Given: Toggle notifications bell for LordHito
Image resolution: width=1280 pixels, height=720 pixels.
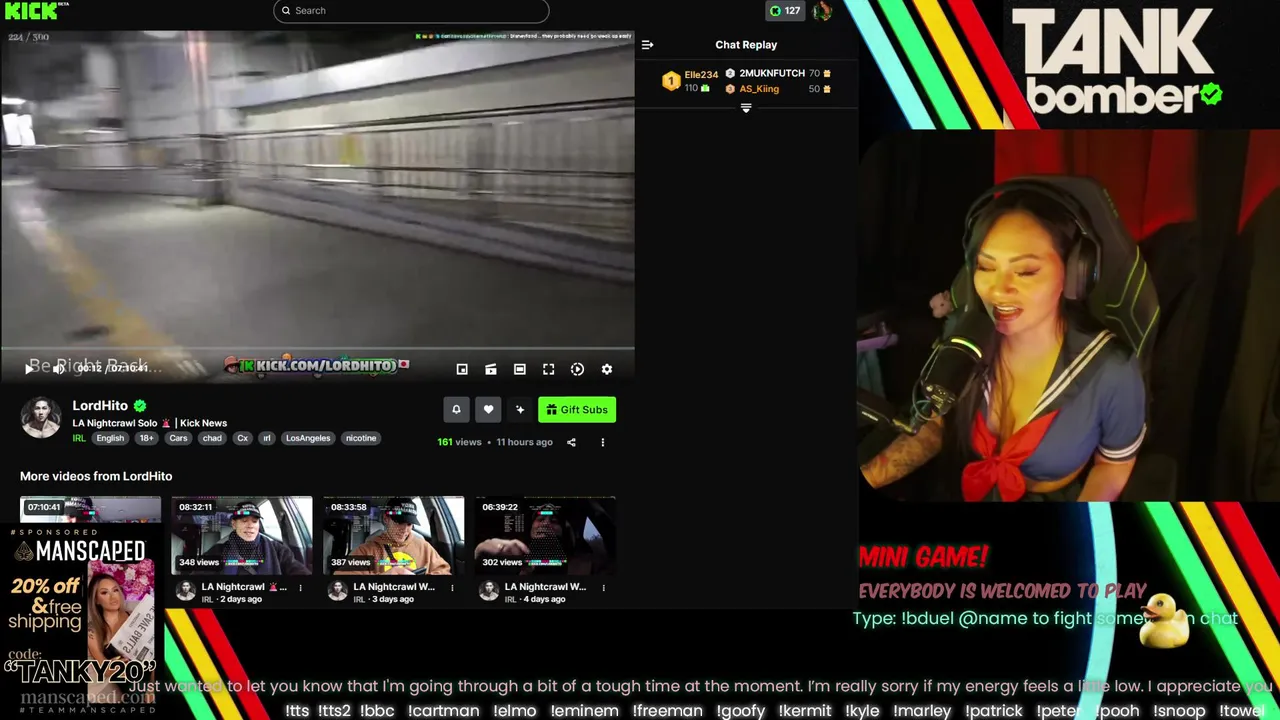Looking at the screenshot, I should pyautogui.click(x=456, y=409).
